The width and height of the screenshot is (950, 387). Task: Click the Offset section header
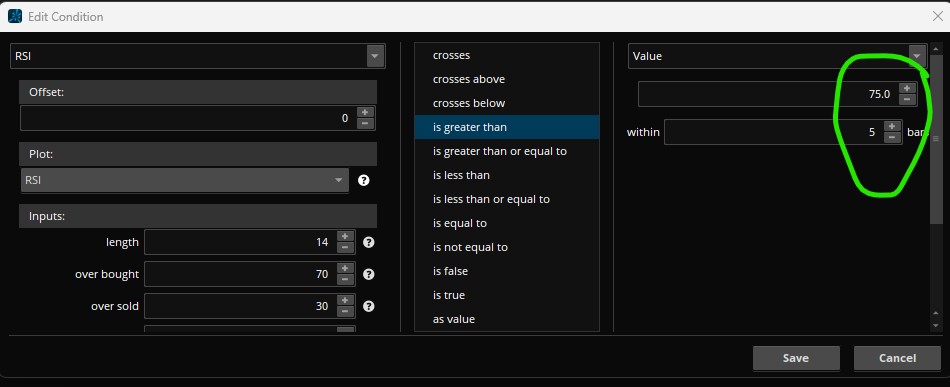198,92
